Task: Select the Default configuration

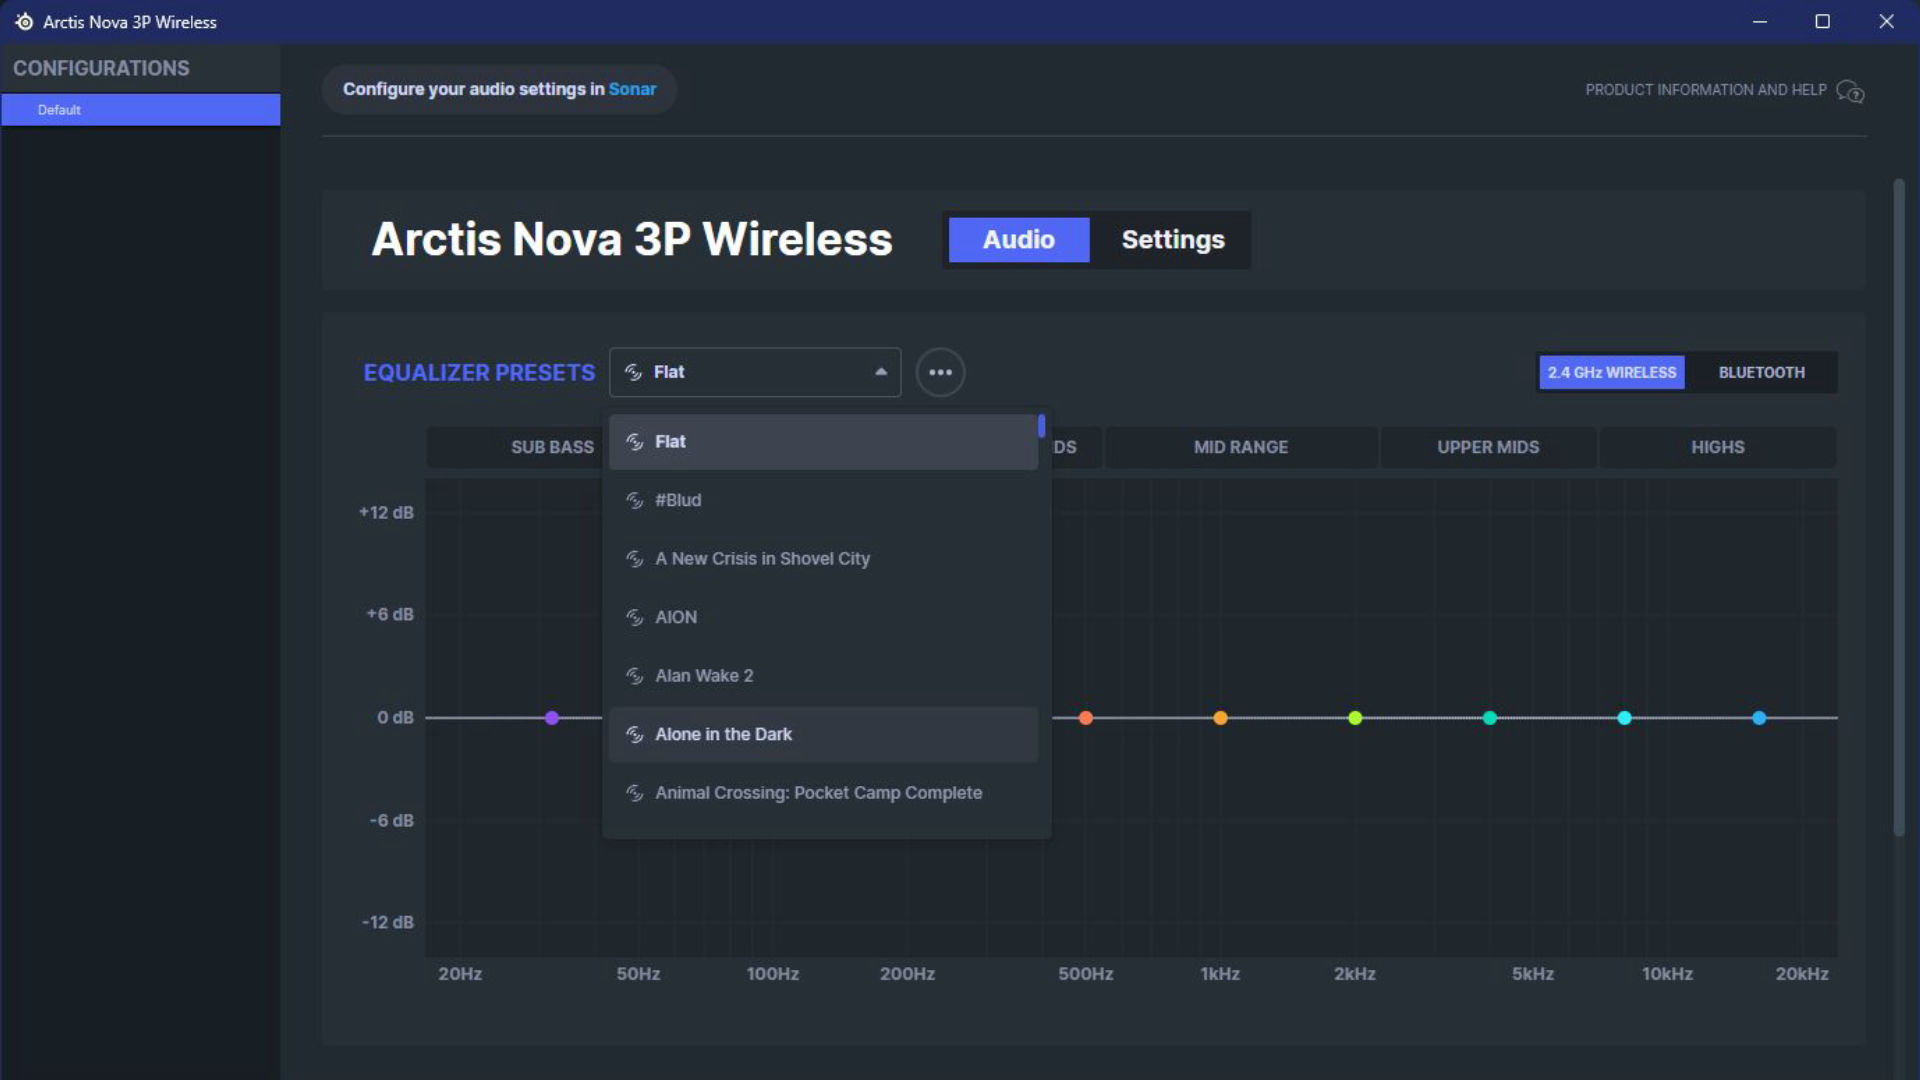Action: point(141,110)
